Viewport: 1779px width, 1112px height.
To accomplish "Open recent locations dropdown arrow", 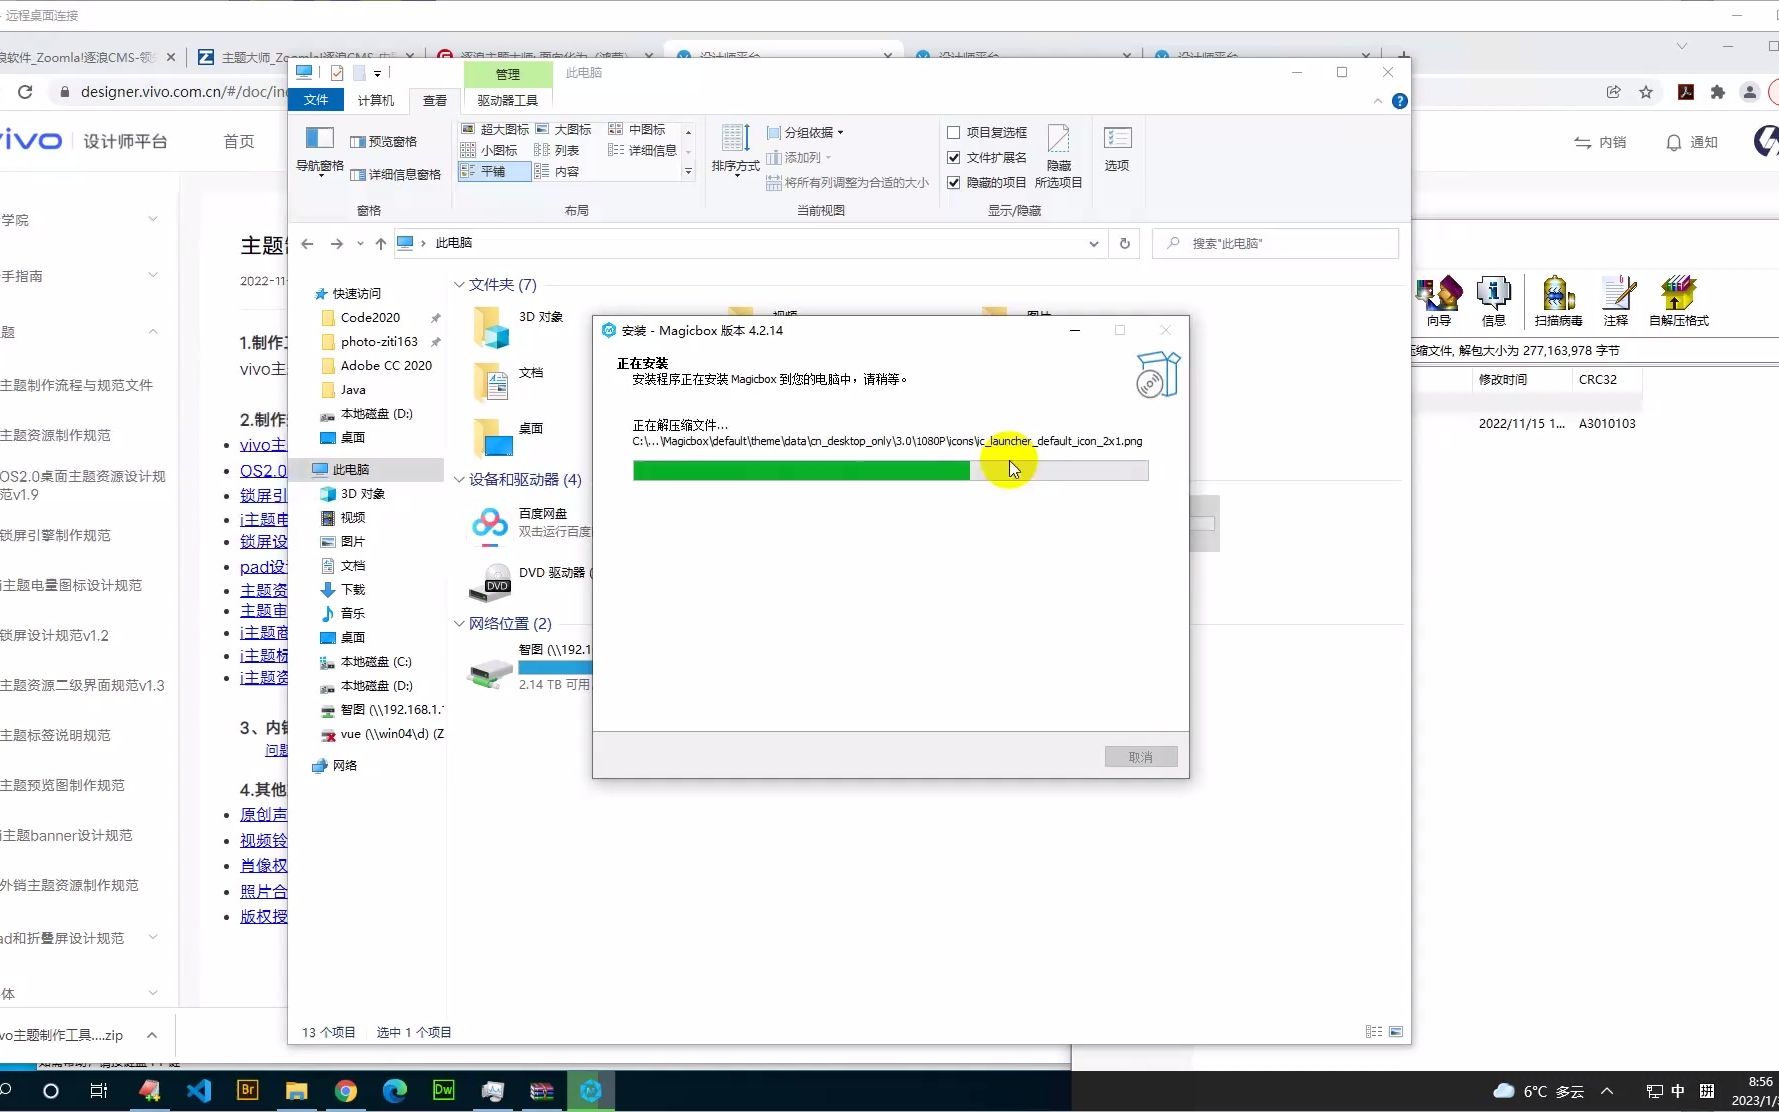I will tap(360, 243).
